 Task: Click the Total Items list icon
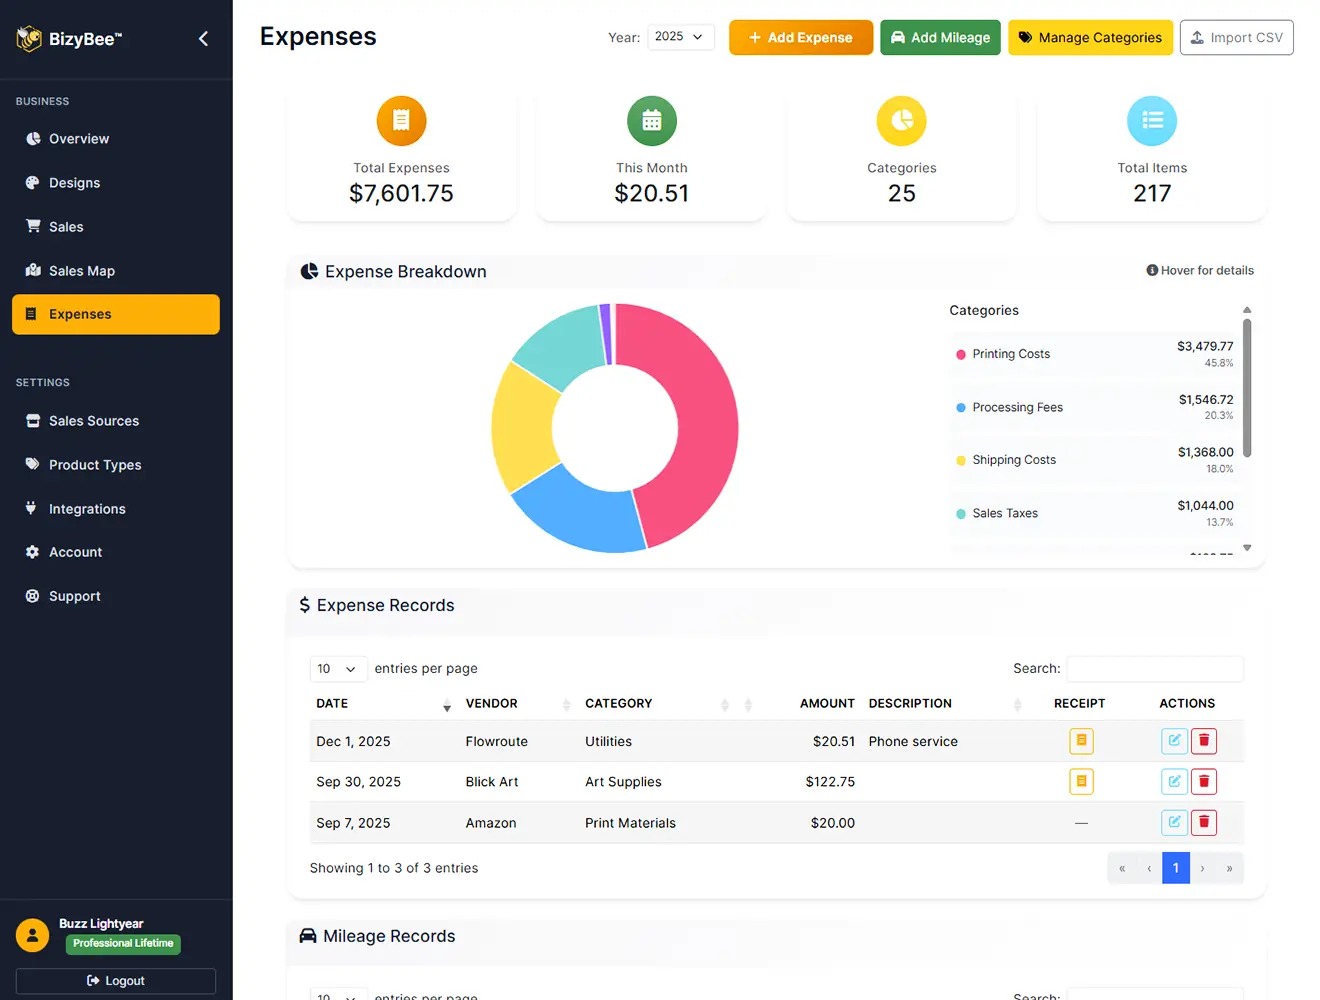[x=1151, y=120]
